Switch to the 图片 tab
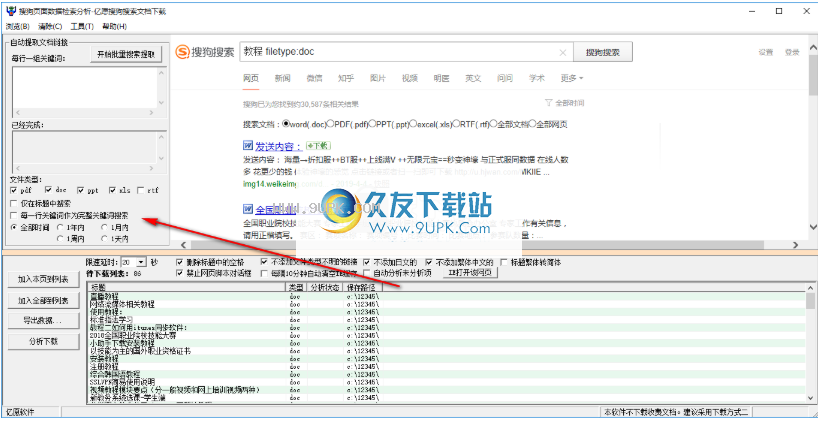The image size is (818, 422). pos(378,78)
